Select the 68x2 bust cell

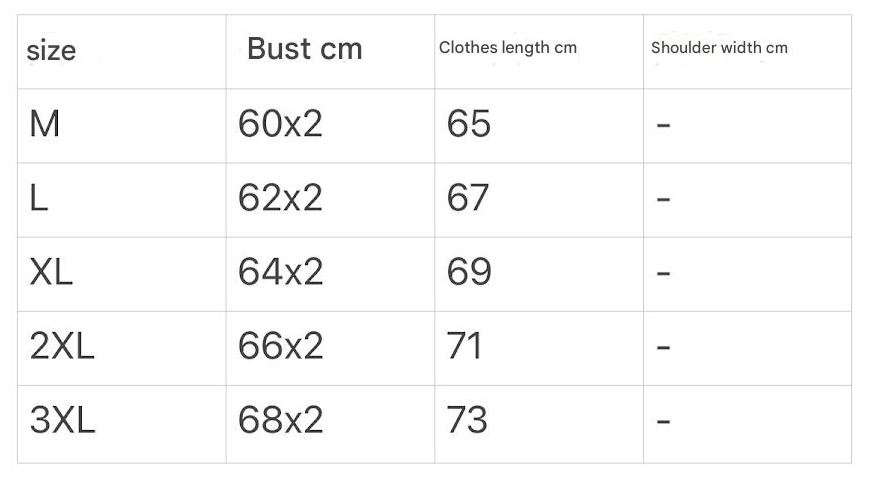[x=280, y=420]
